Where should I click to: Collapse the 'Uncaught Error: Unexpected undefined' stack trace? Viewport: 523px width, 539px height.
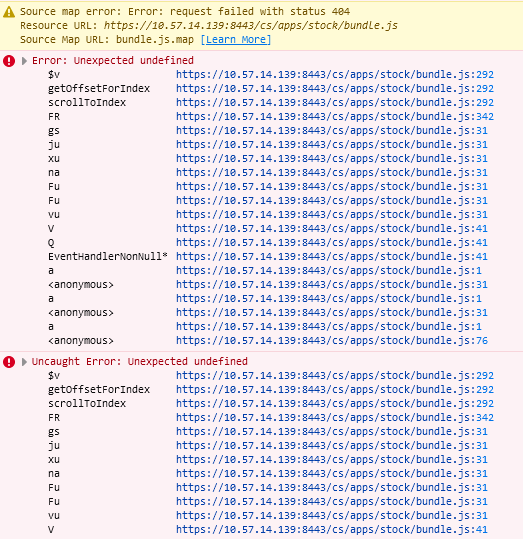(x=24, y=362)
